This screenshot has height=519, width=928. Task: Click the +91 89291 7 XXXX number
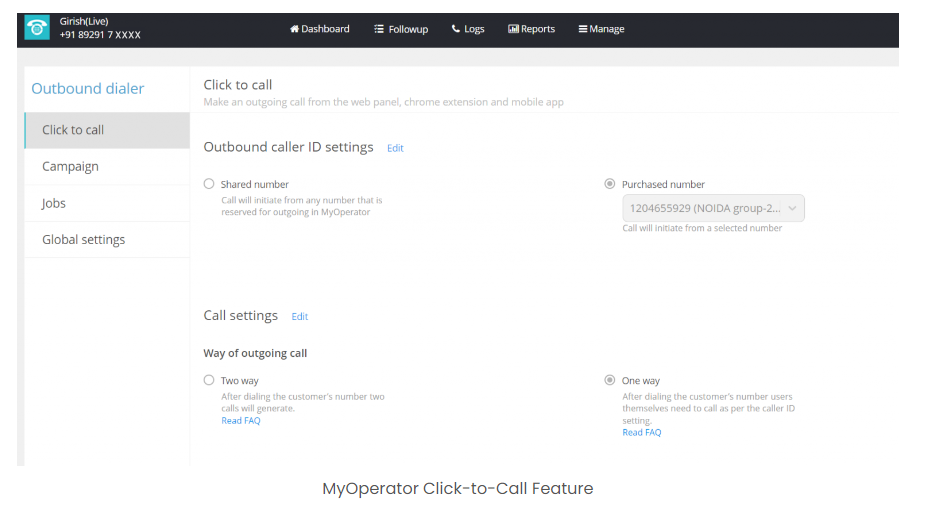coord(100,35)
